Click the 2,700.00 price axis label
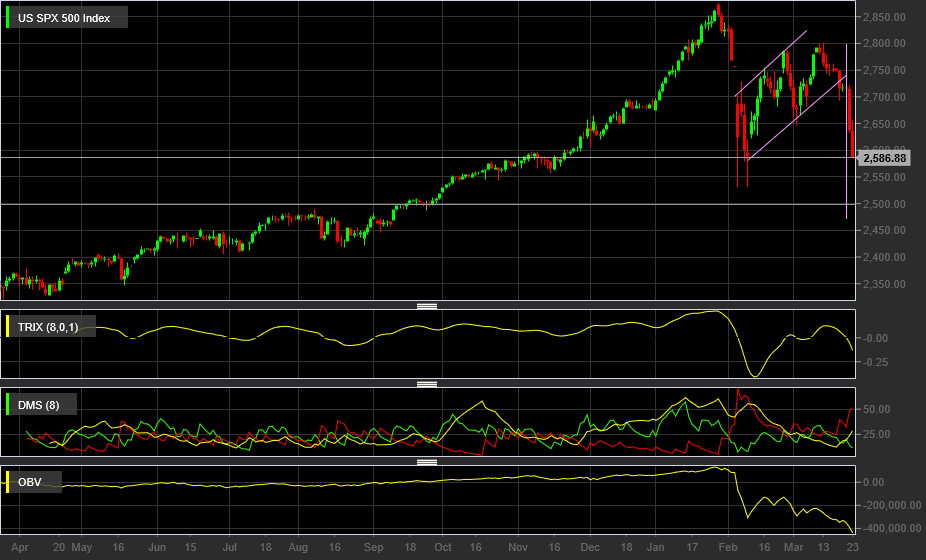This screenshot has width=926, height=560. click(884, 97)
